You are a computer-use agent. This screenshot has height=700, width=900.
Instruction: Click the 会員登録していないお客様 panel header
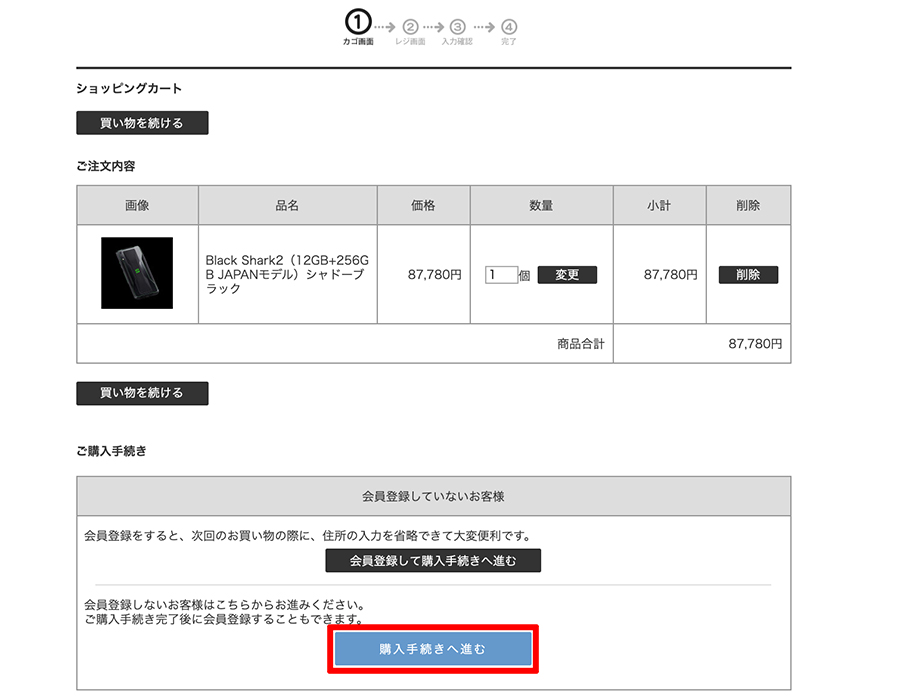[433, 496]
